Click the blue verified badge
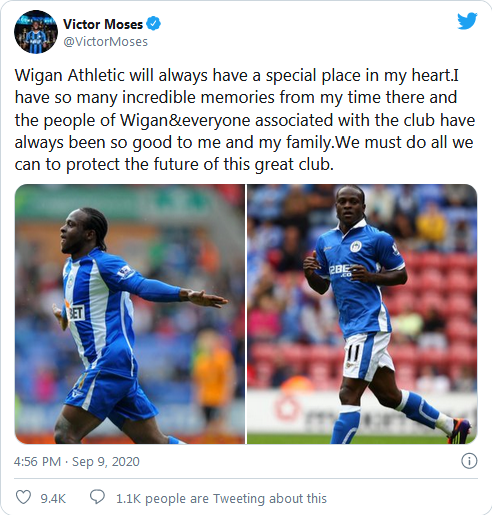 pyautogui.click(x=154, y=24)
